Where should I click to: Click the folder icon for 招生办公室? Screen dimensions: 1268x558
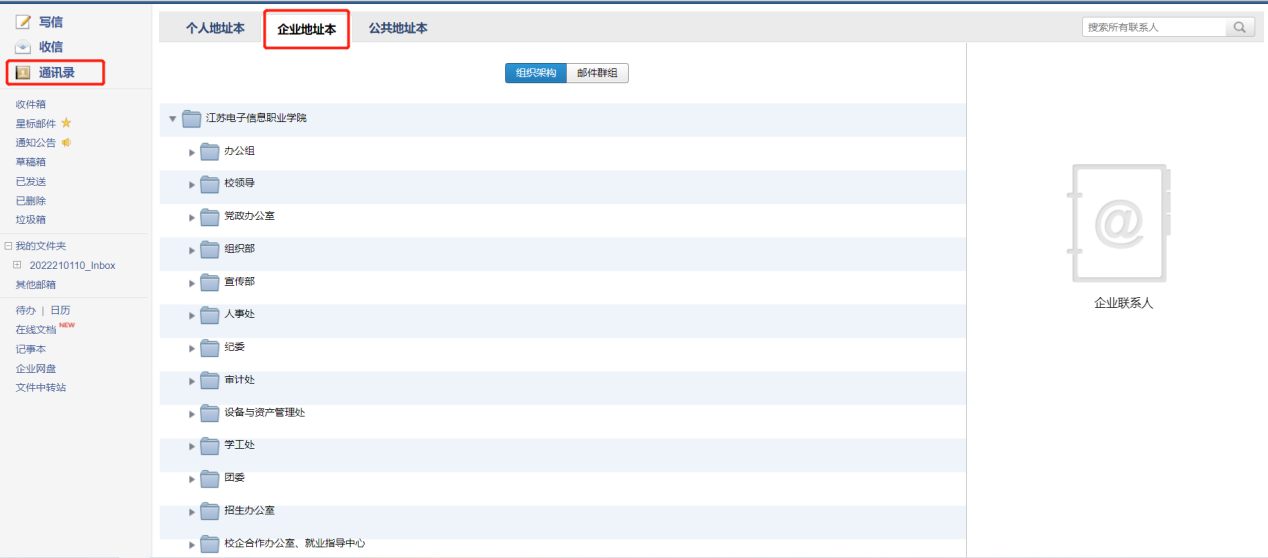(210, 512)
